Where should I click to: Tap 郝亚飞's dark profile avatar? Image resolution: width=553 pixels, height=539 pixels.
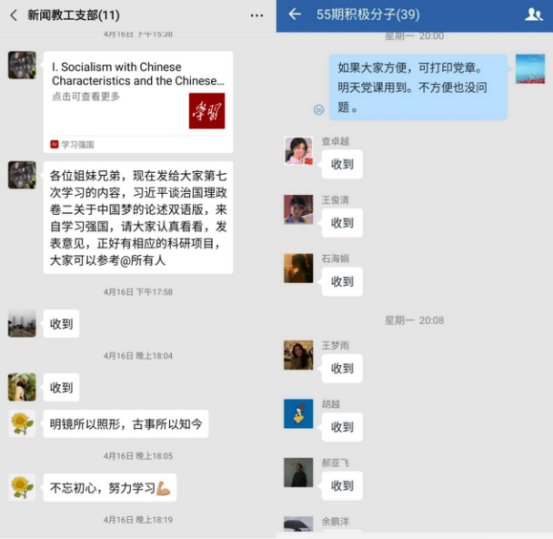click(298, 472)
